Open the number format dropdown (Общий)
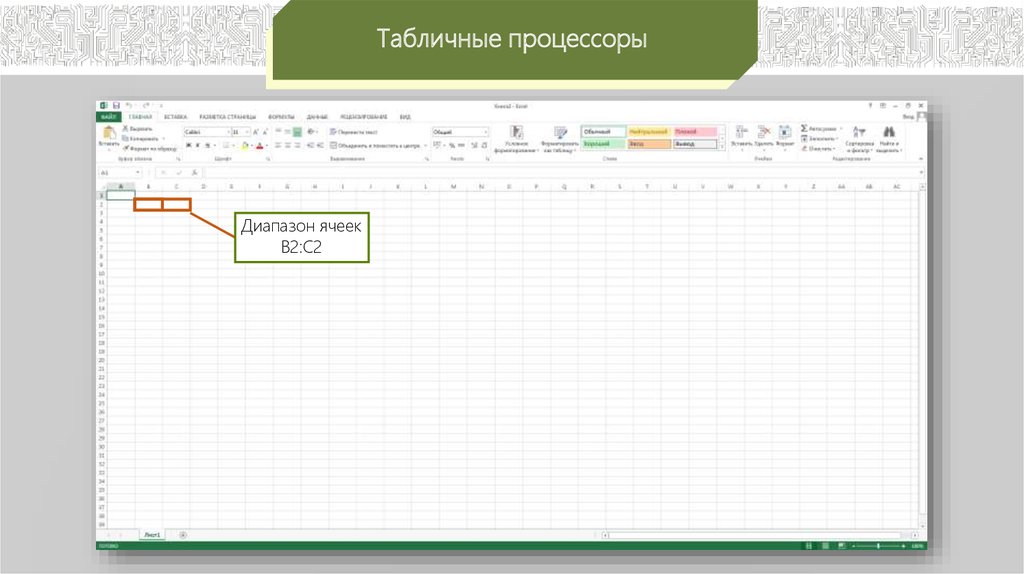 pos(485,132)
